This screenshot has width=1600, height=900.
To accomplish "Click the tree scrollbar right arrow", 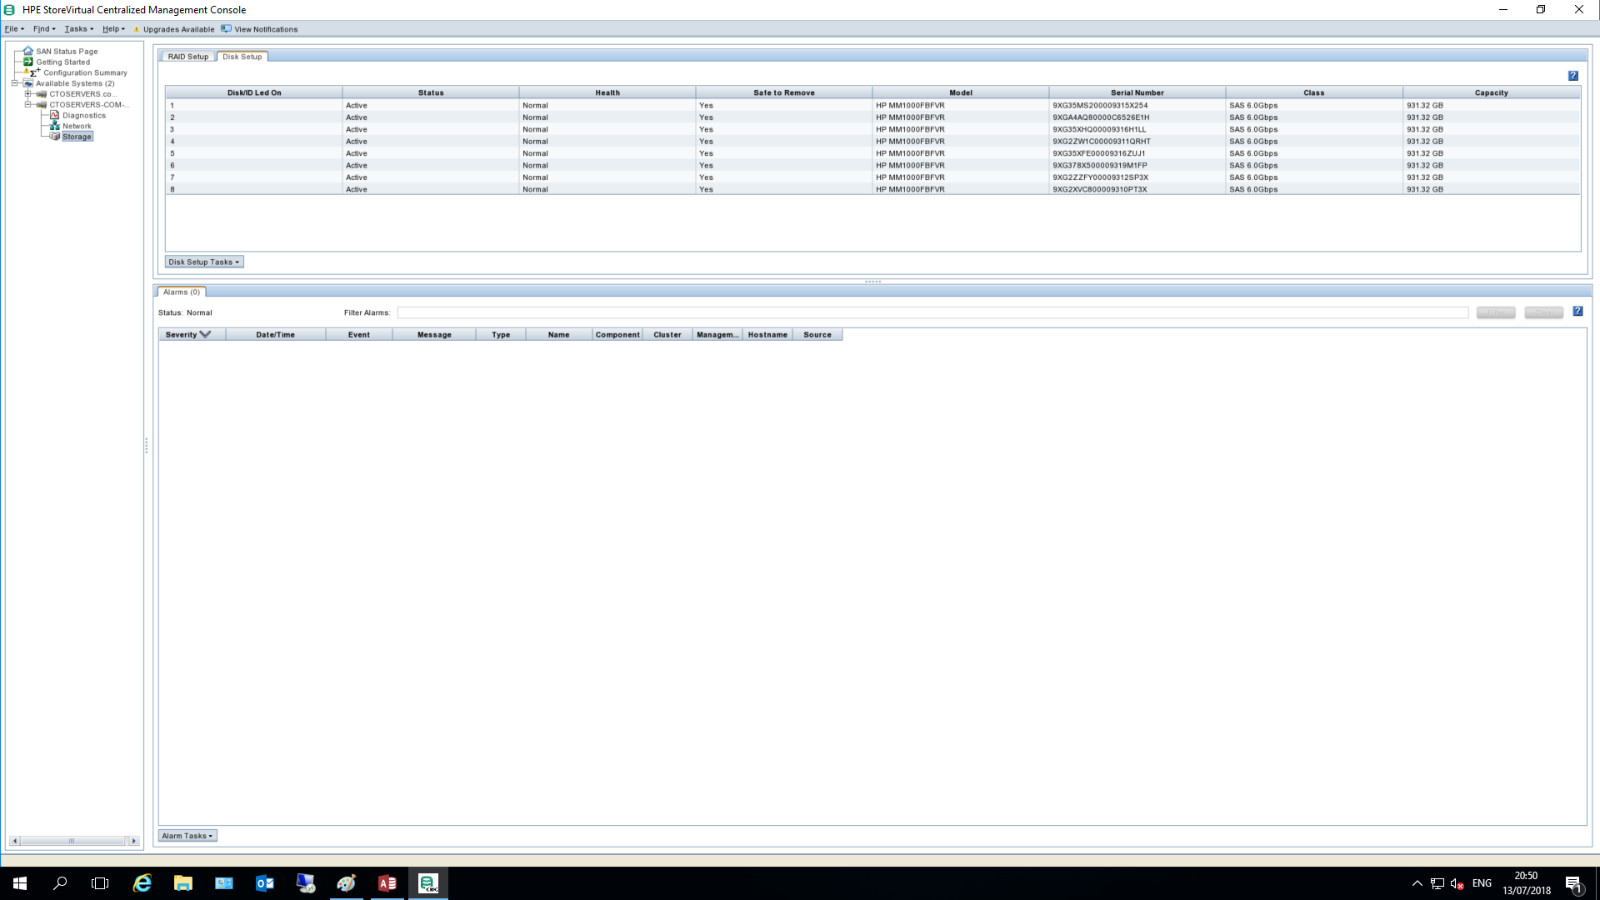I will (134, 841).
